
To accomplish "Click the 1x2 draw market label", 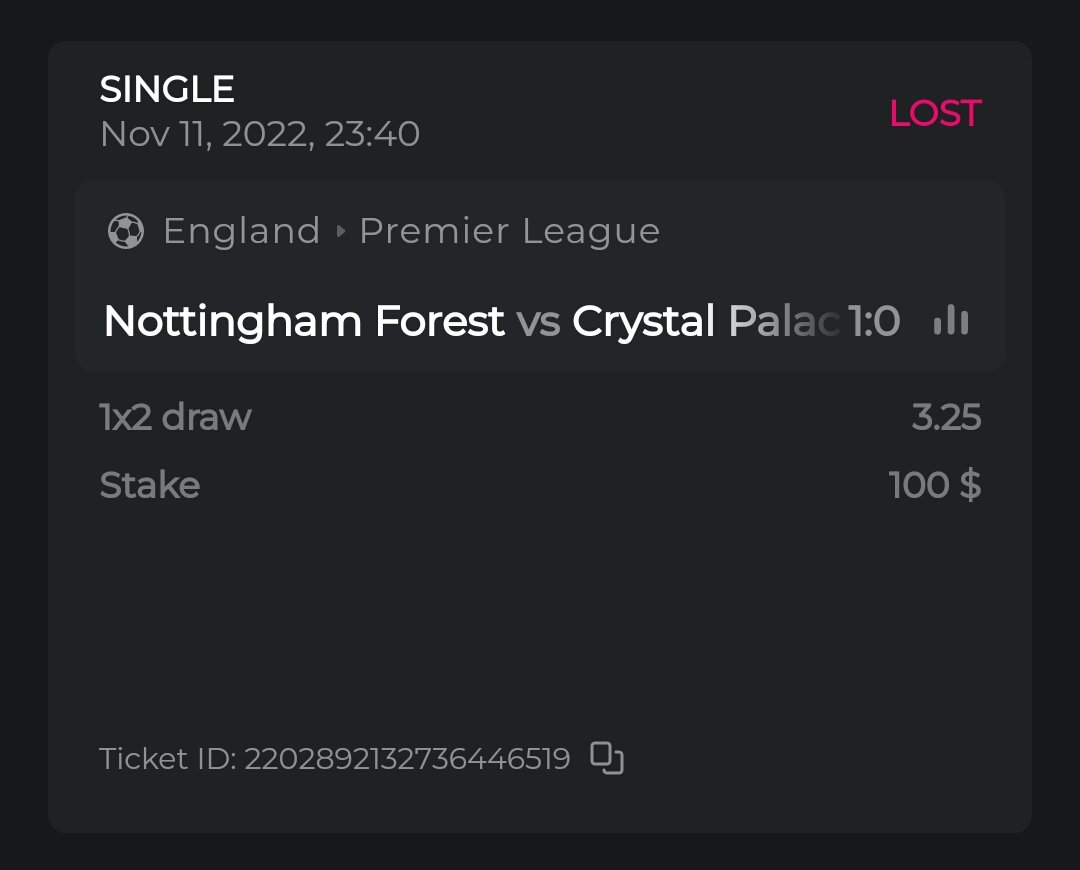I will [x=176, y=417].
